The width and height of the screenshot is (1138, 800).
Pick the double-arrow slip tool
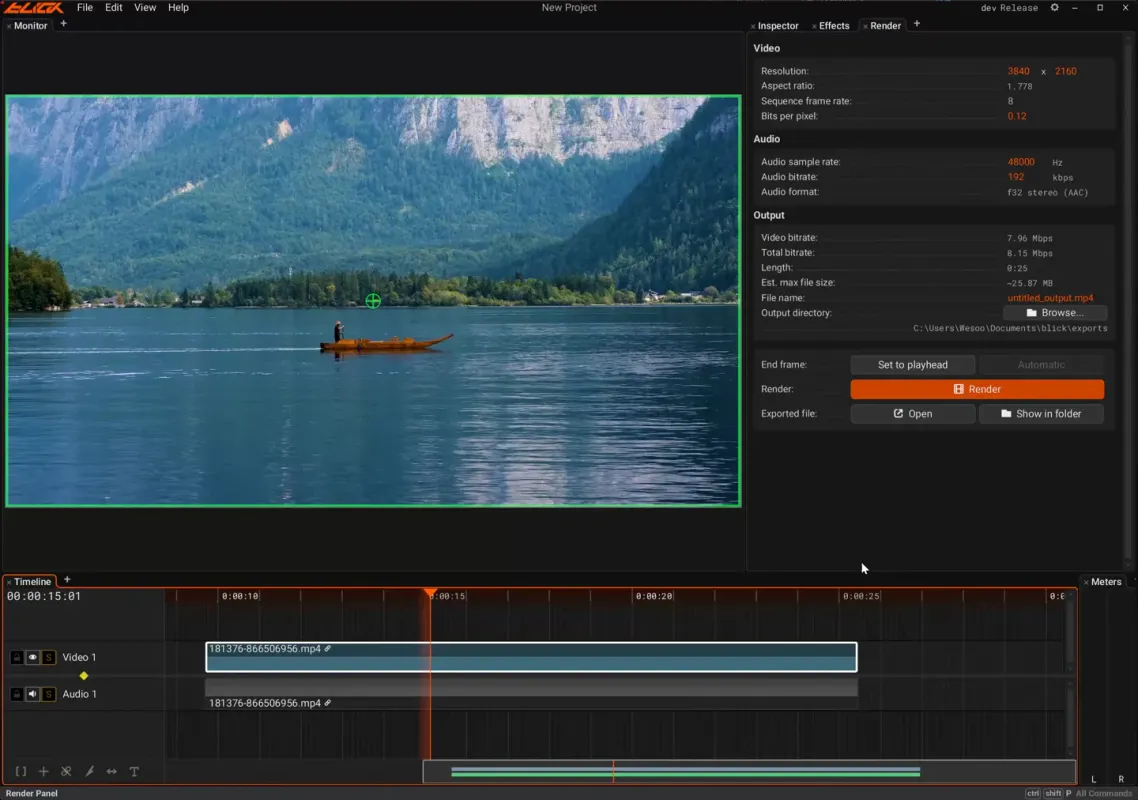click(x=112, y=771)
